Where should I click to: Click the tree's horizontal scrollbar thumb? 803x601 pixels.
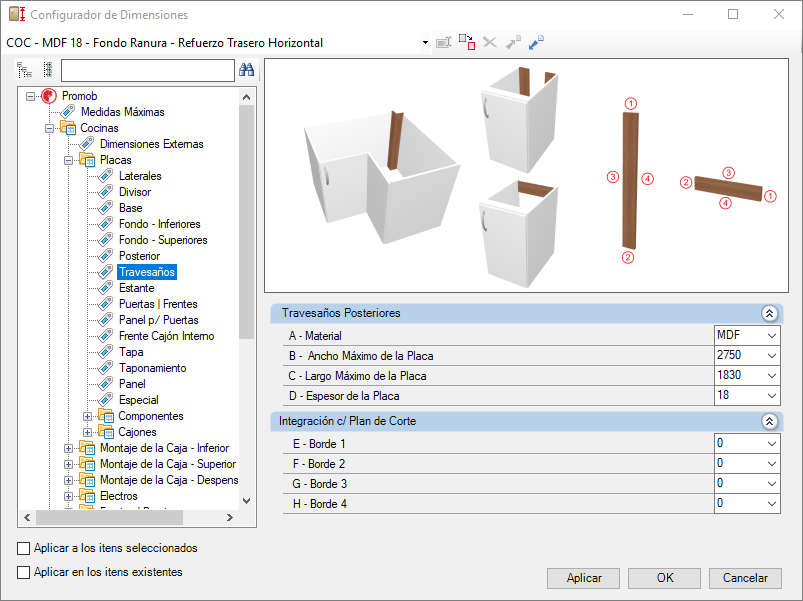coord(109,518)
